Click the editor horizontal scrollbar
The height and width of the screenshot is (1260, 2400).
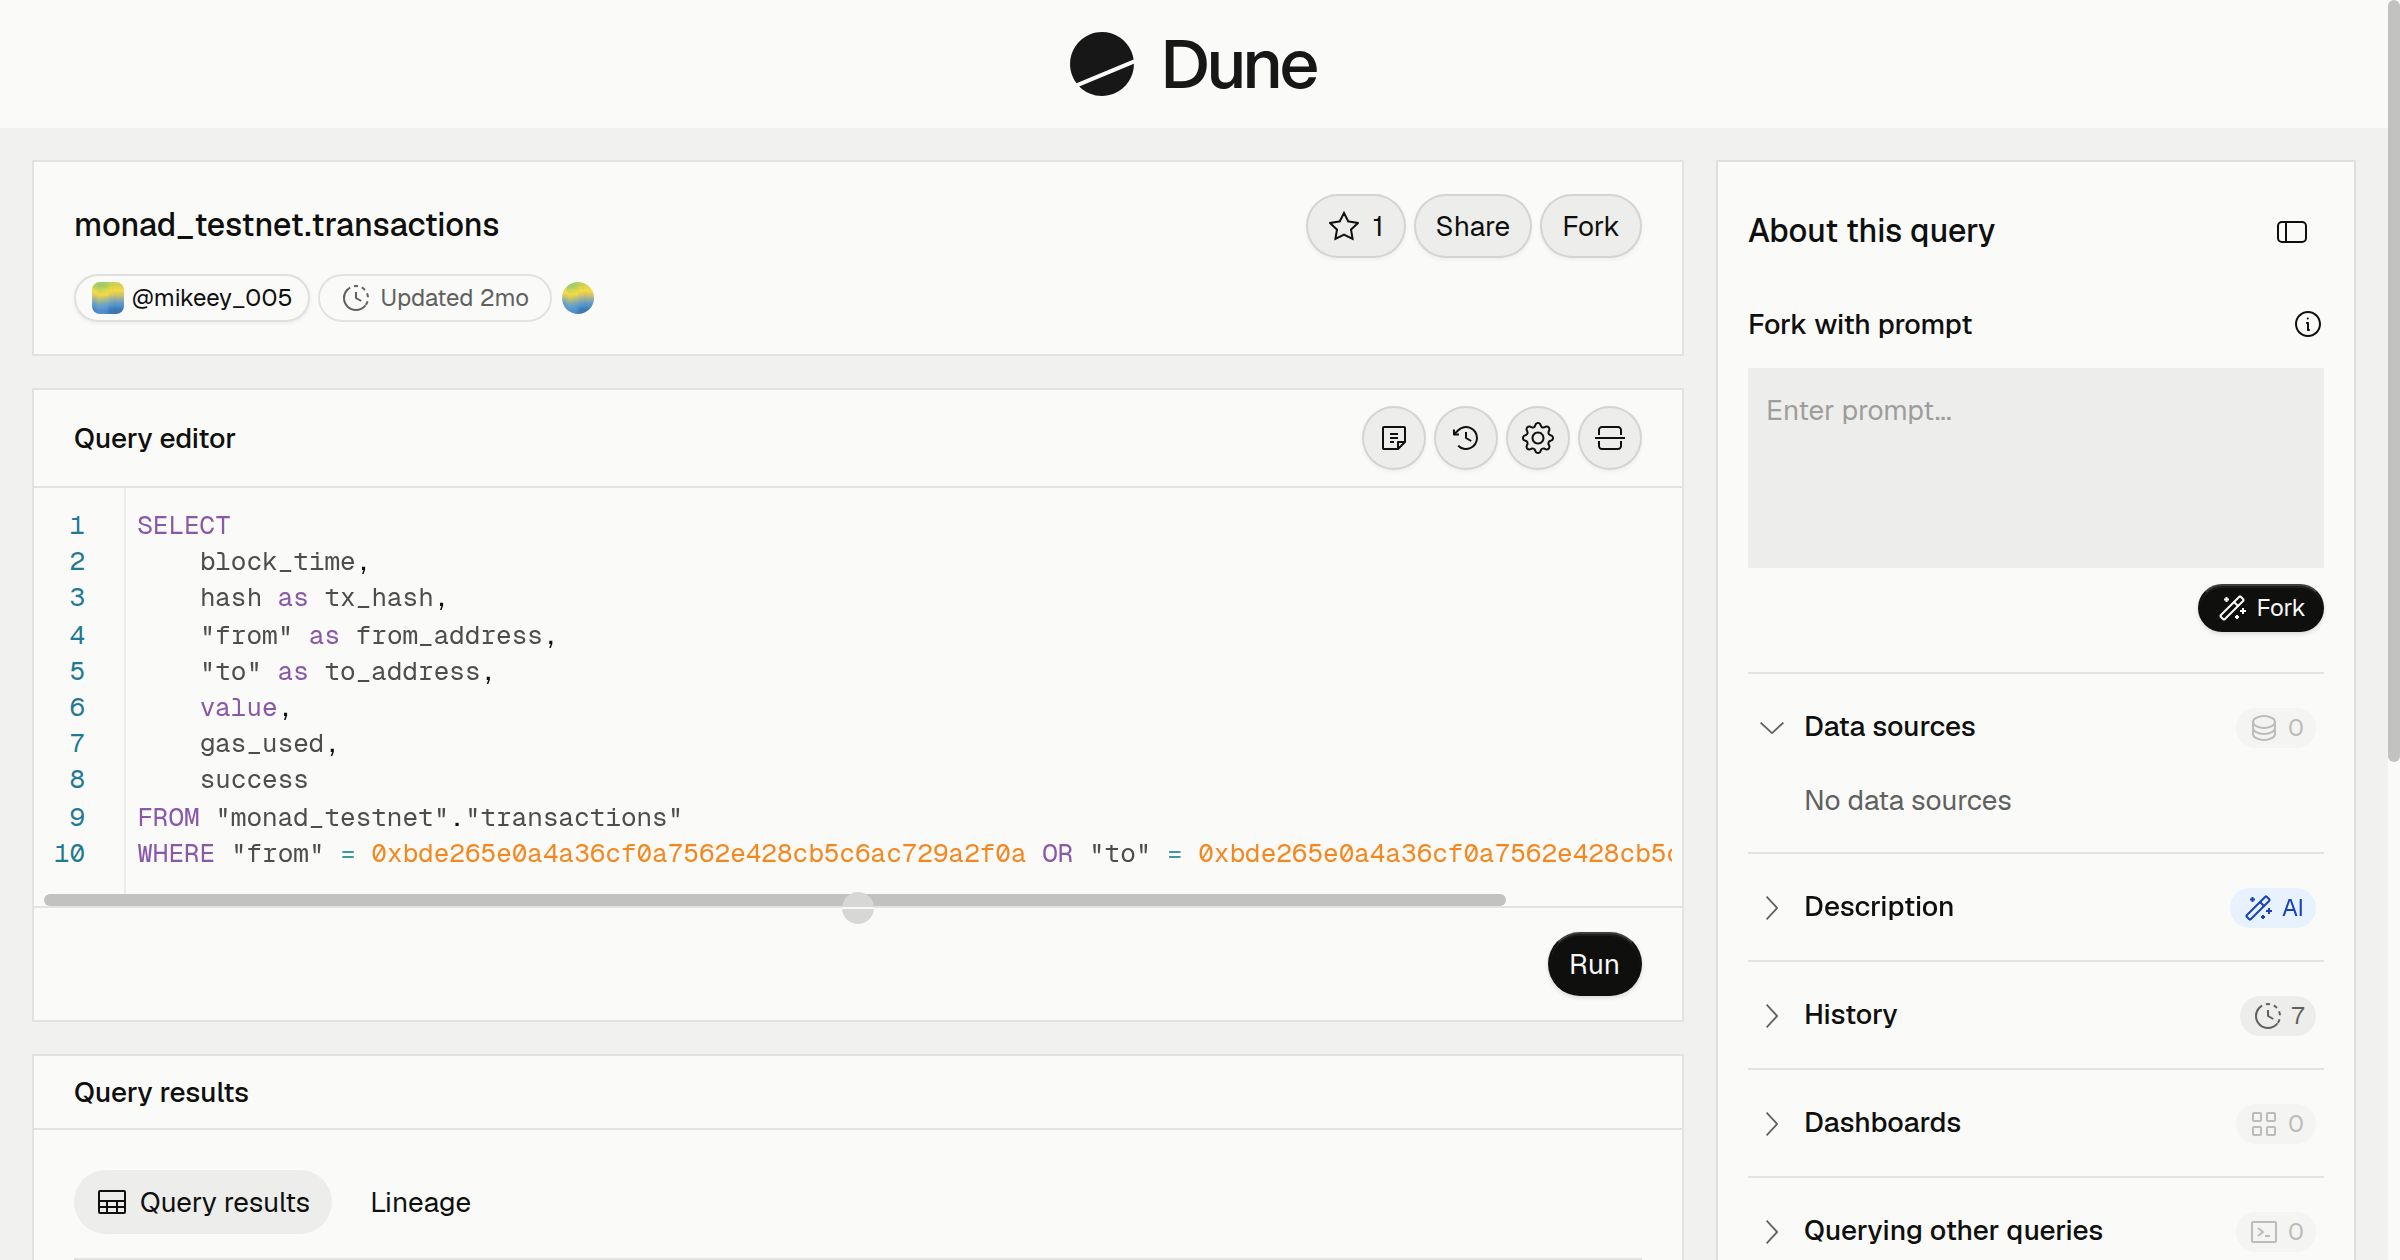click(775, 900)
